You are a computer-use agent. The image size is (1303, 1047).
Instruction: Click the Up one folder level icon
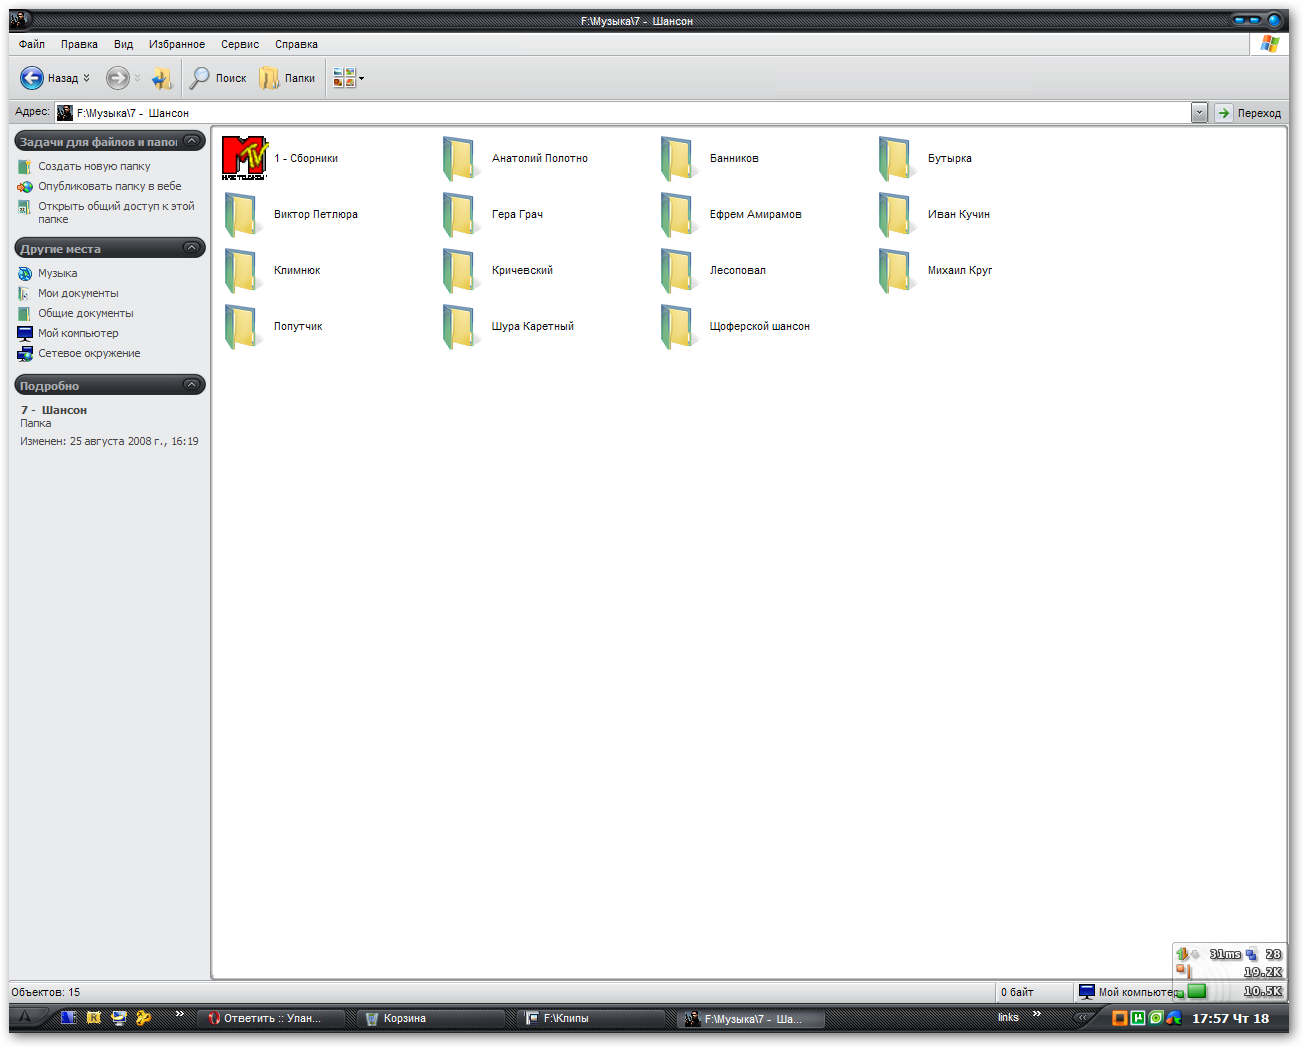point(161,78)
